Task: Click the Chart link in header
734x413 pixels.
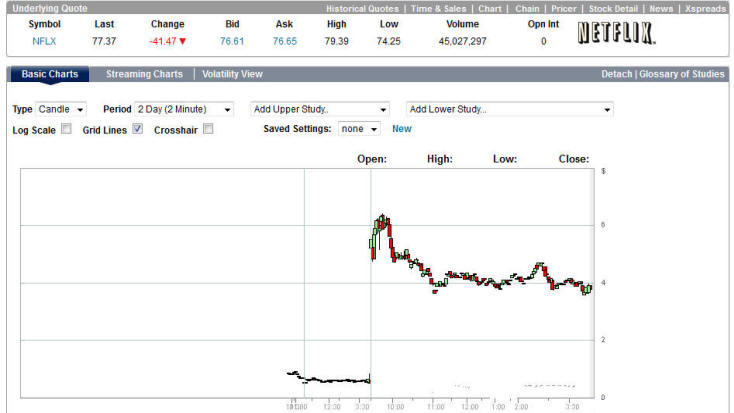Action: (490, 8)
